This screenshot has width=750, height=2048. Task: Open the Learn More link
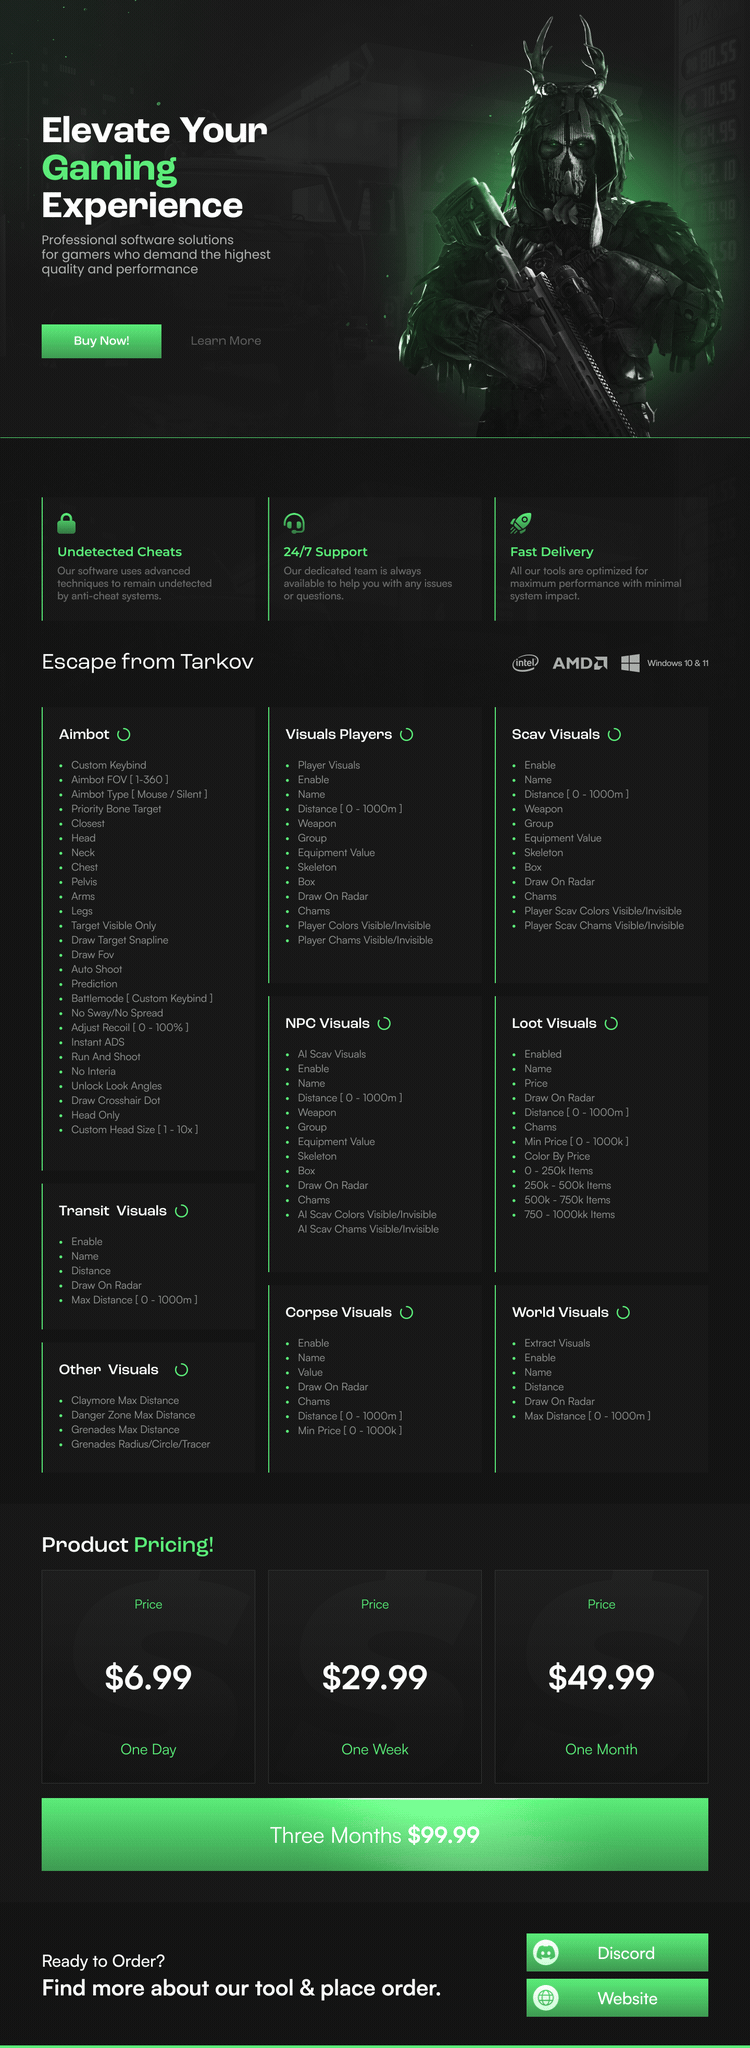point(226,341)
